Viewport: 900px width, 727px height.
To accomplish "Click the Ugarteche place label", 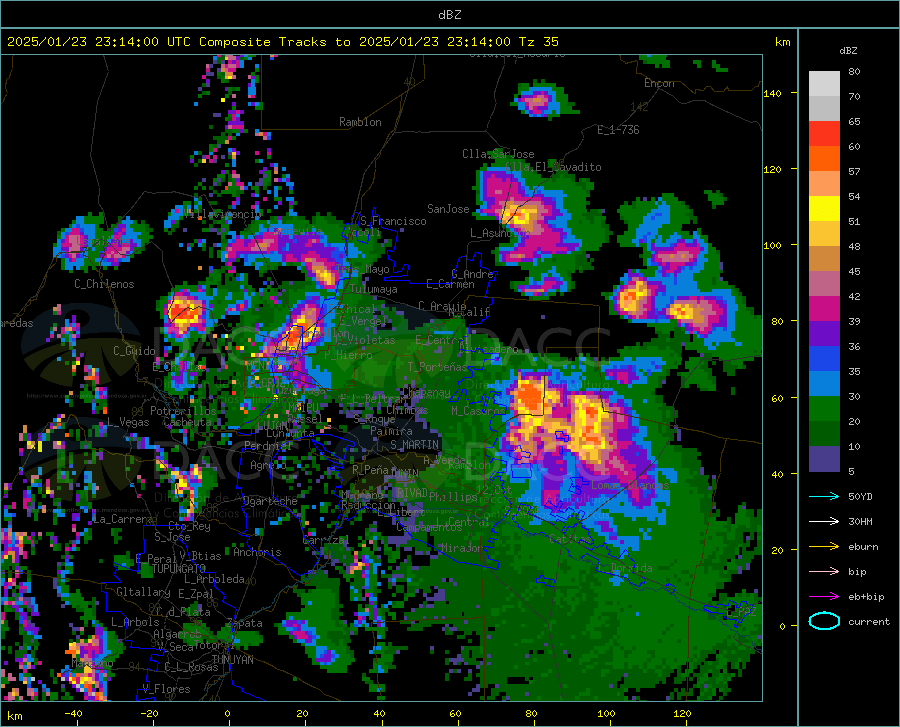I will [x=270, y=501].
